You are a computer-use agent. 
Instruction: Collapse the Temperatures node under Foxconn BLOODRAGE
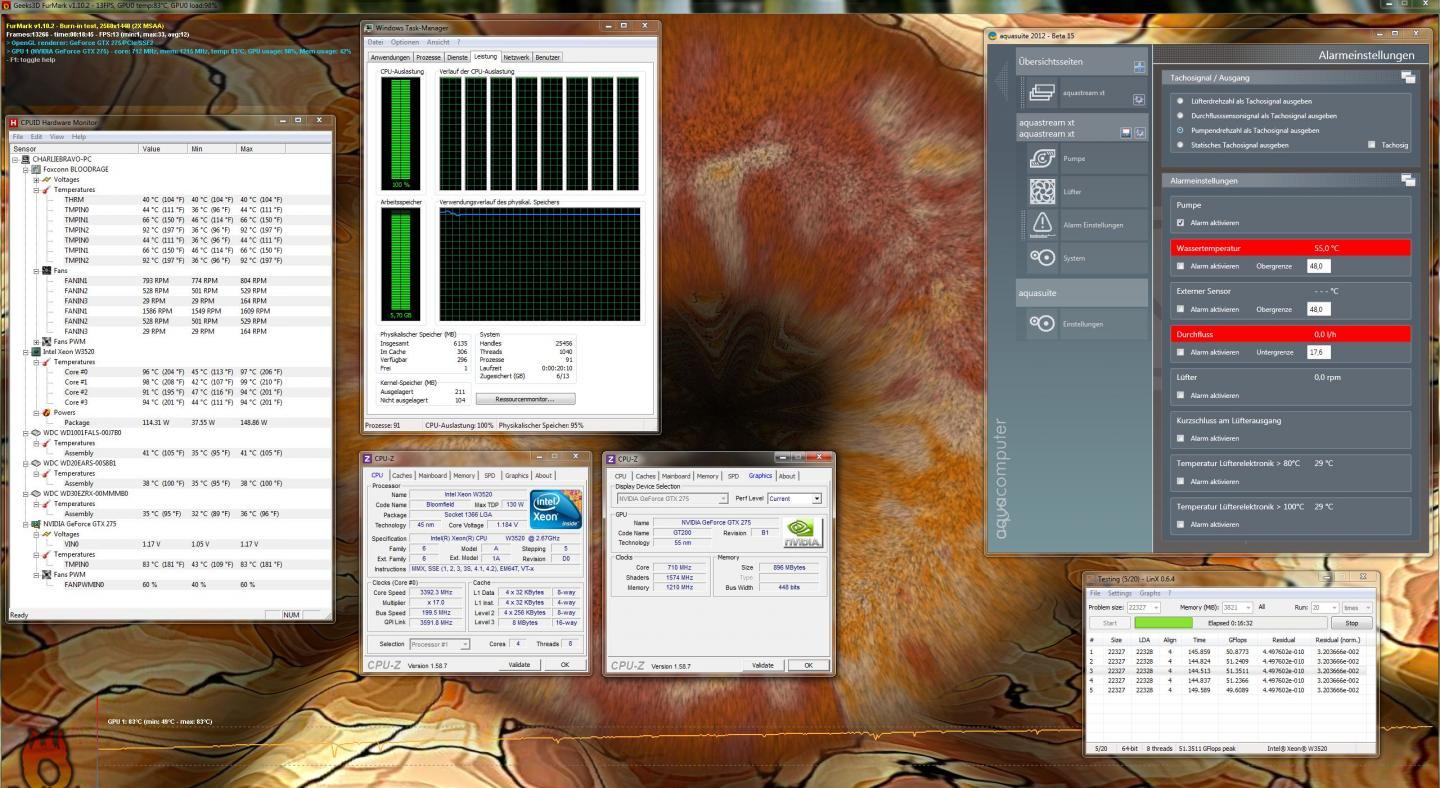click(35, 190)
